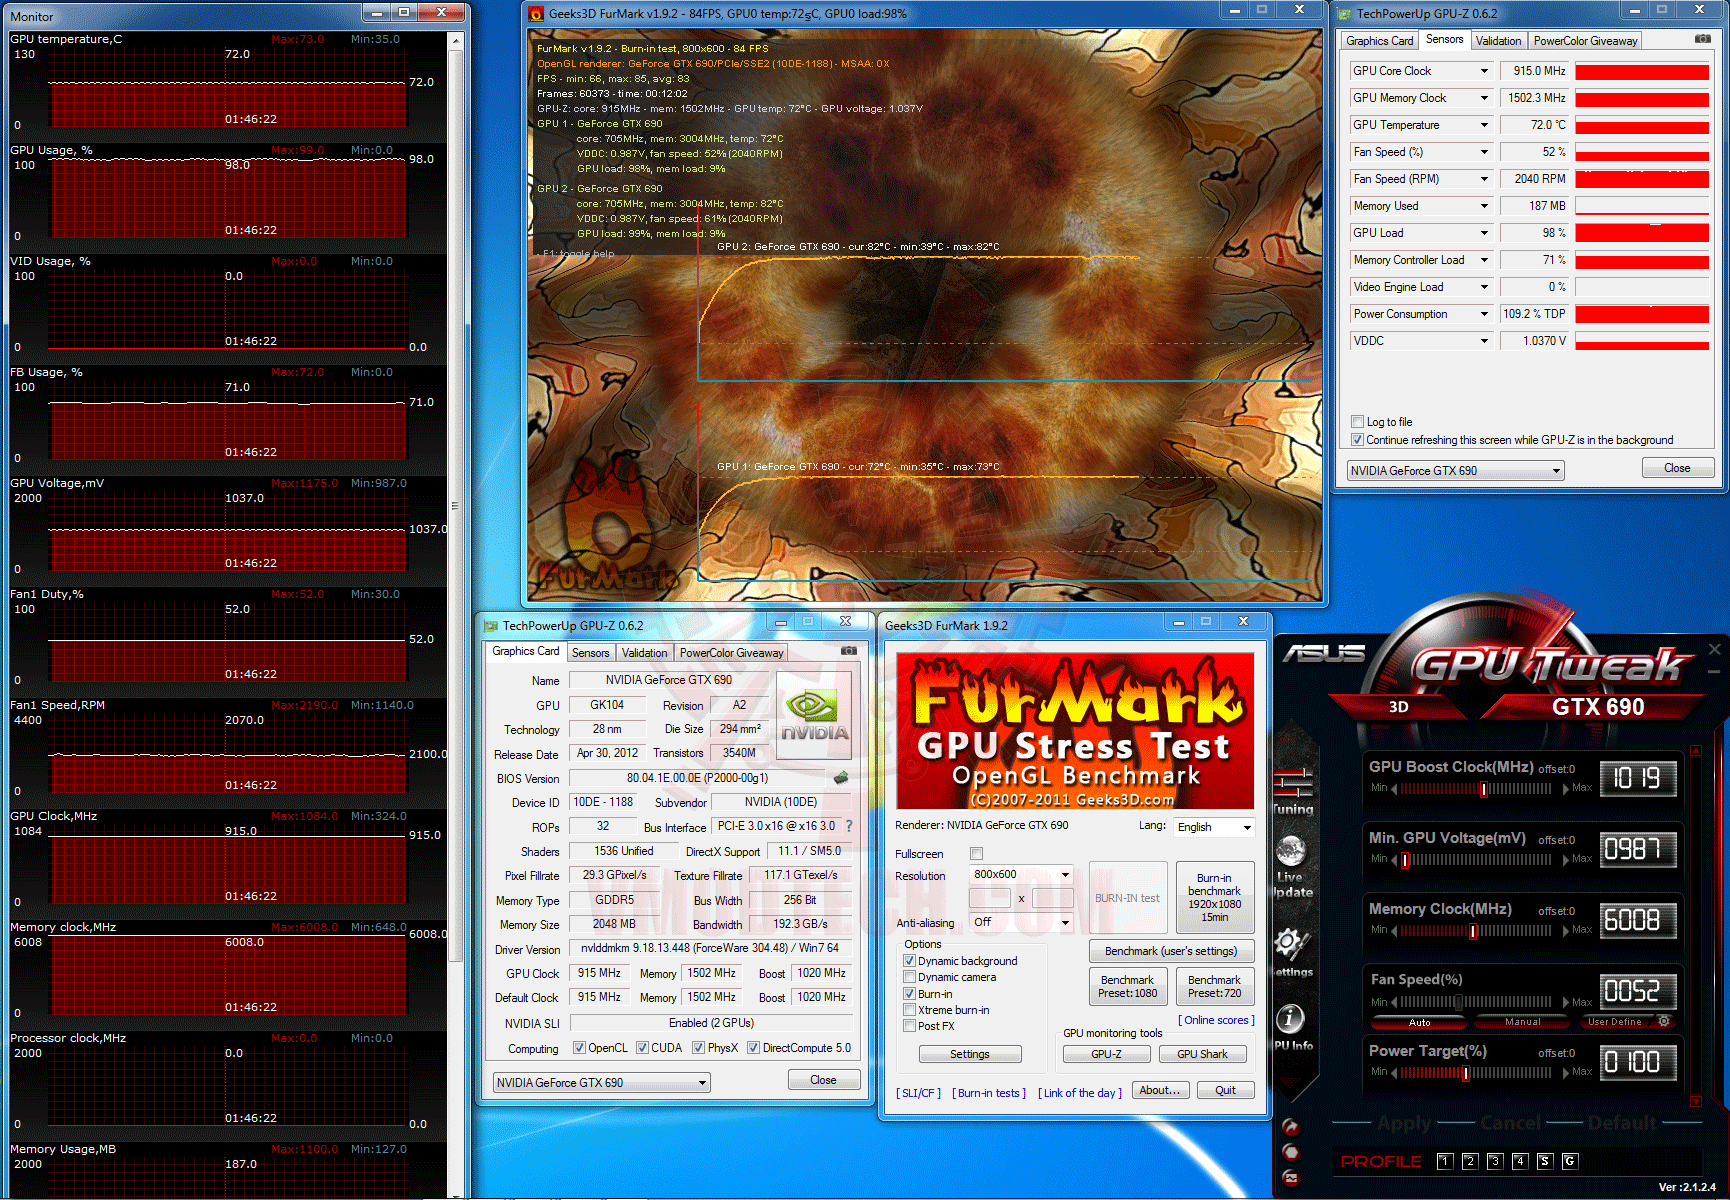Start Benchmark Preset:720

point(1215,987)
